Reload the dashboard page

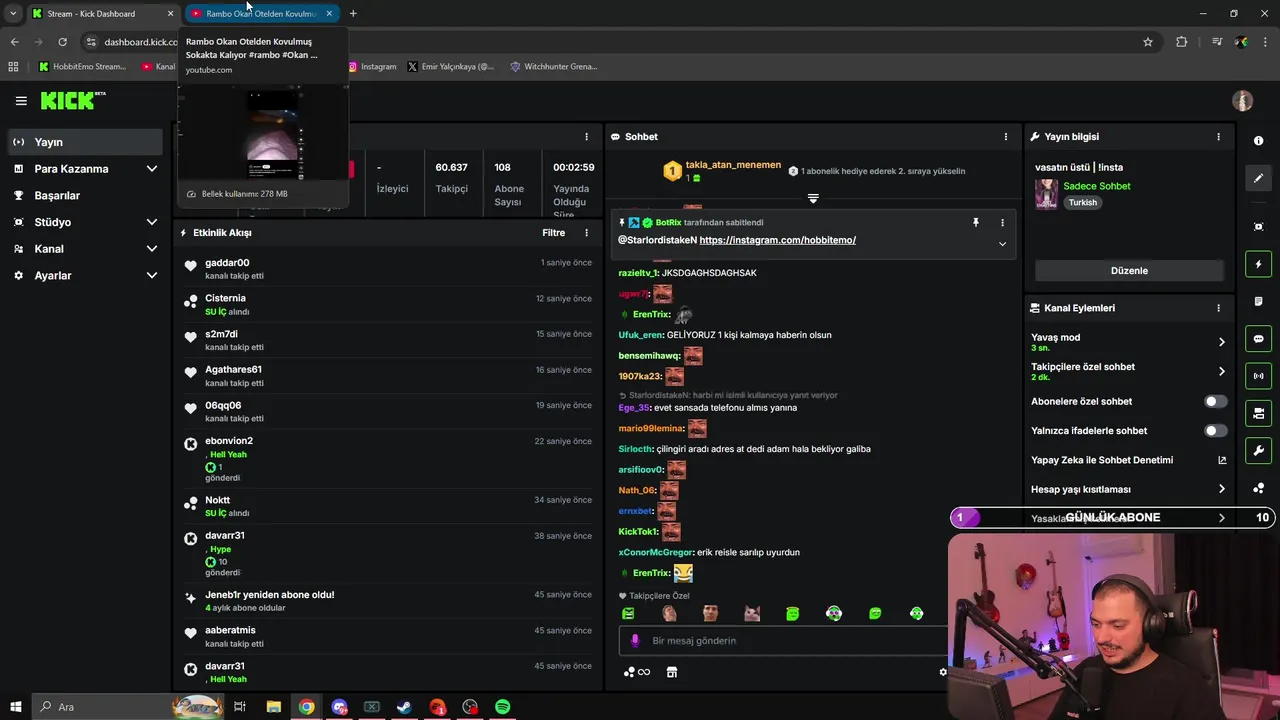62,42
